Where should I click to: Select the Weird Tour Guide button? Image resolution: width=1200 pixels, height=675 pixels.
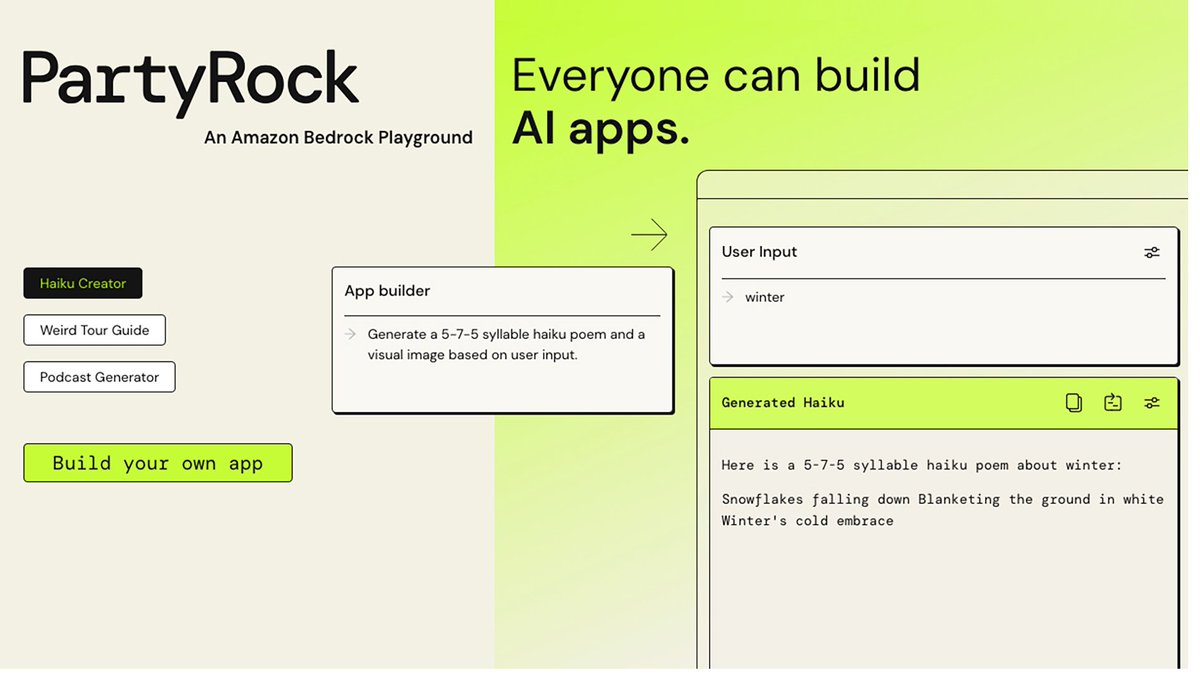[95, 330]
